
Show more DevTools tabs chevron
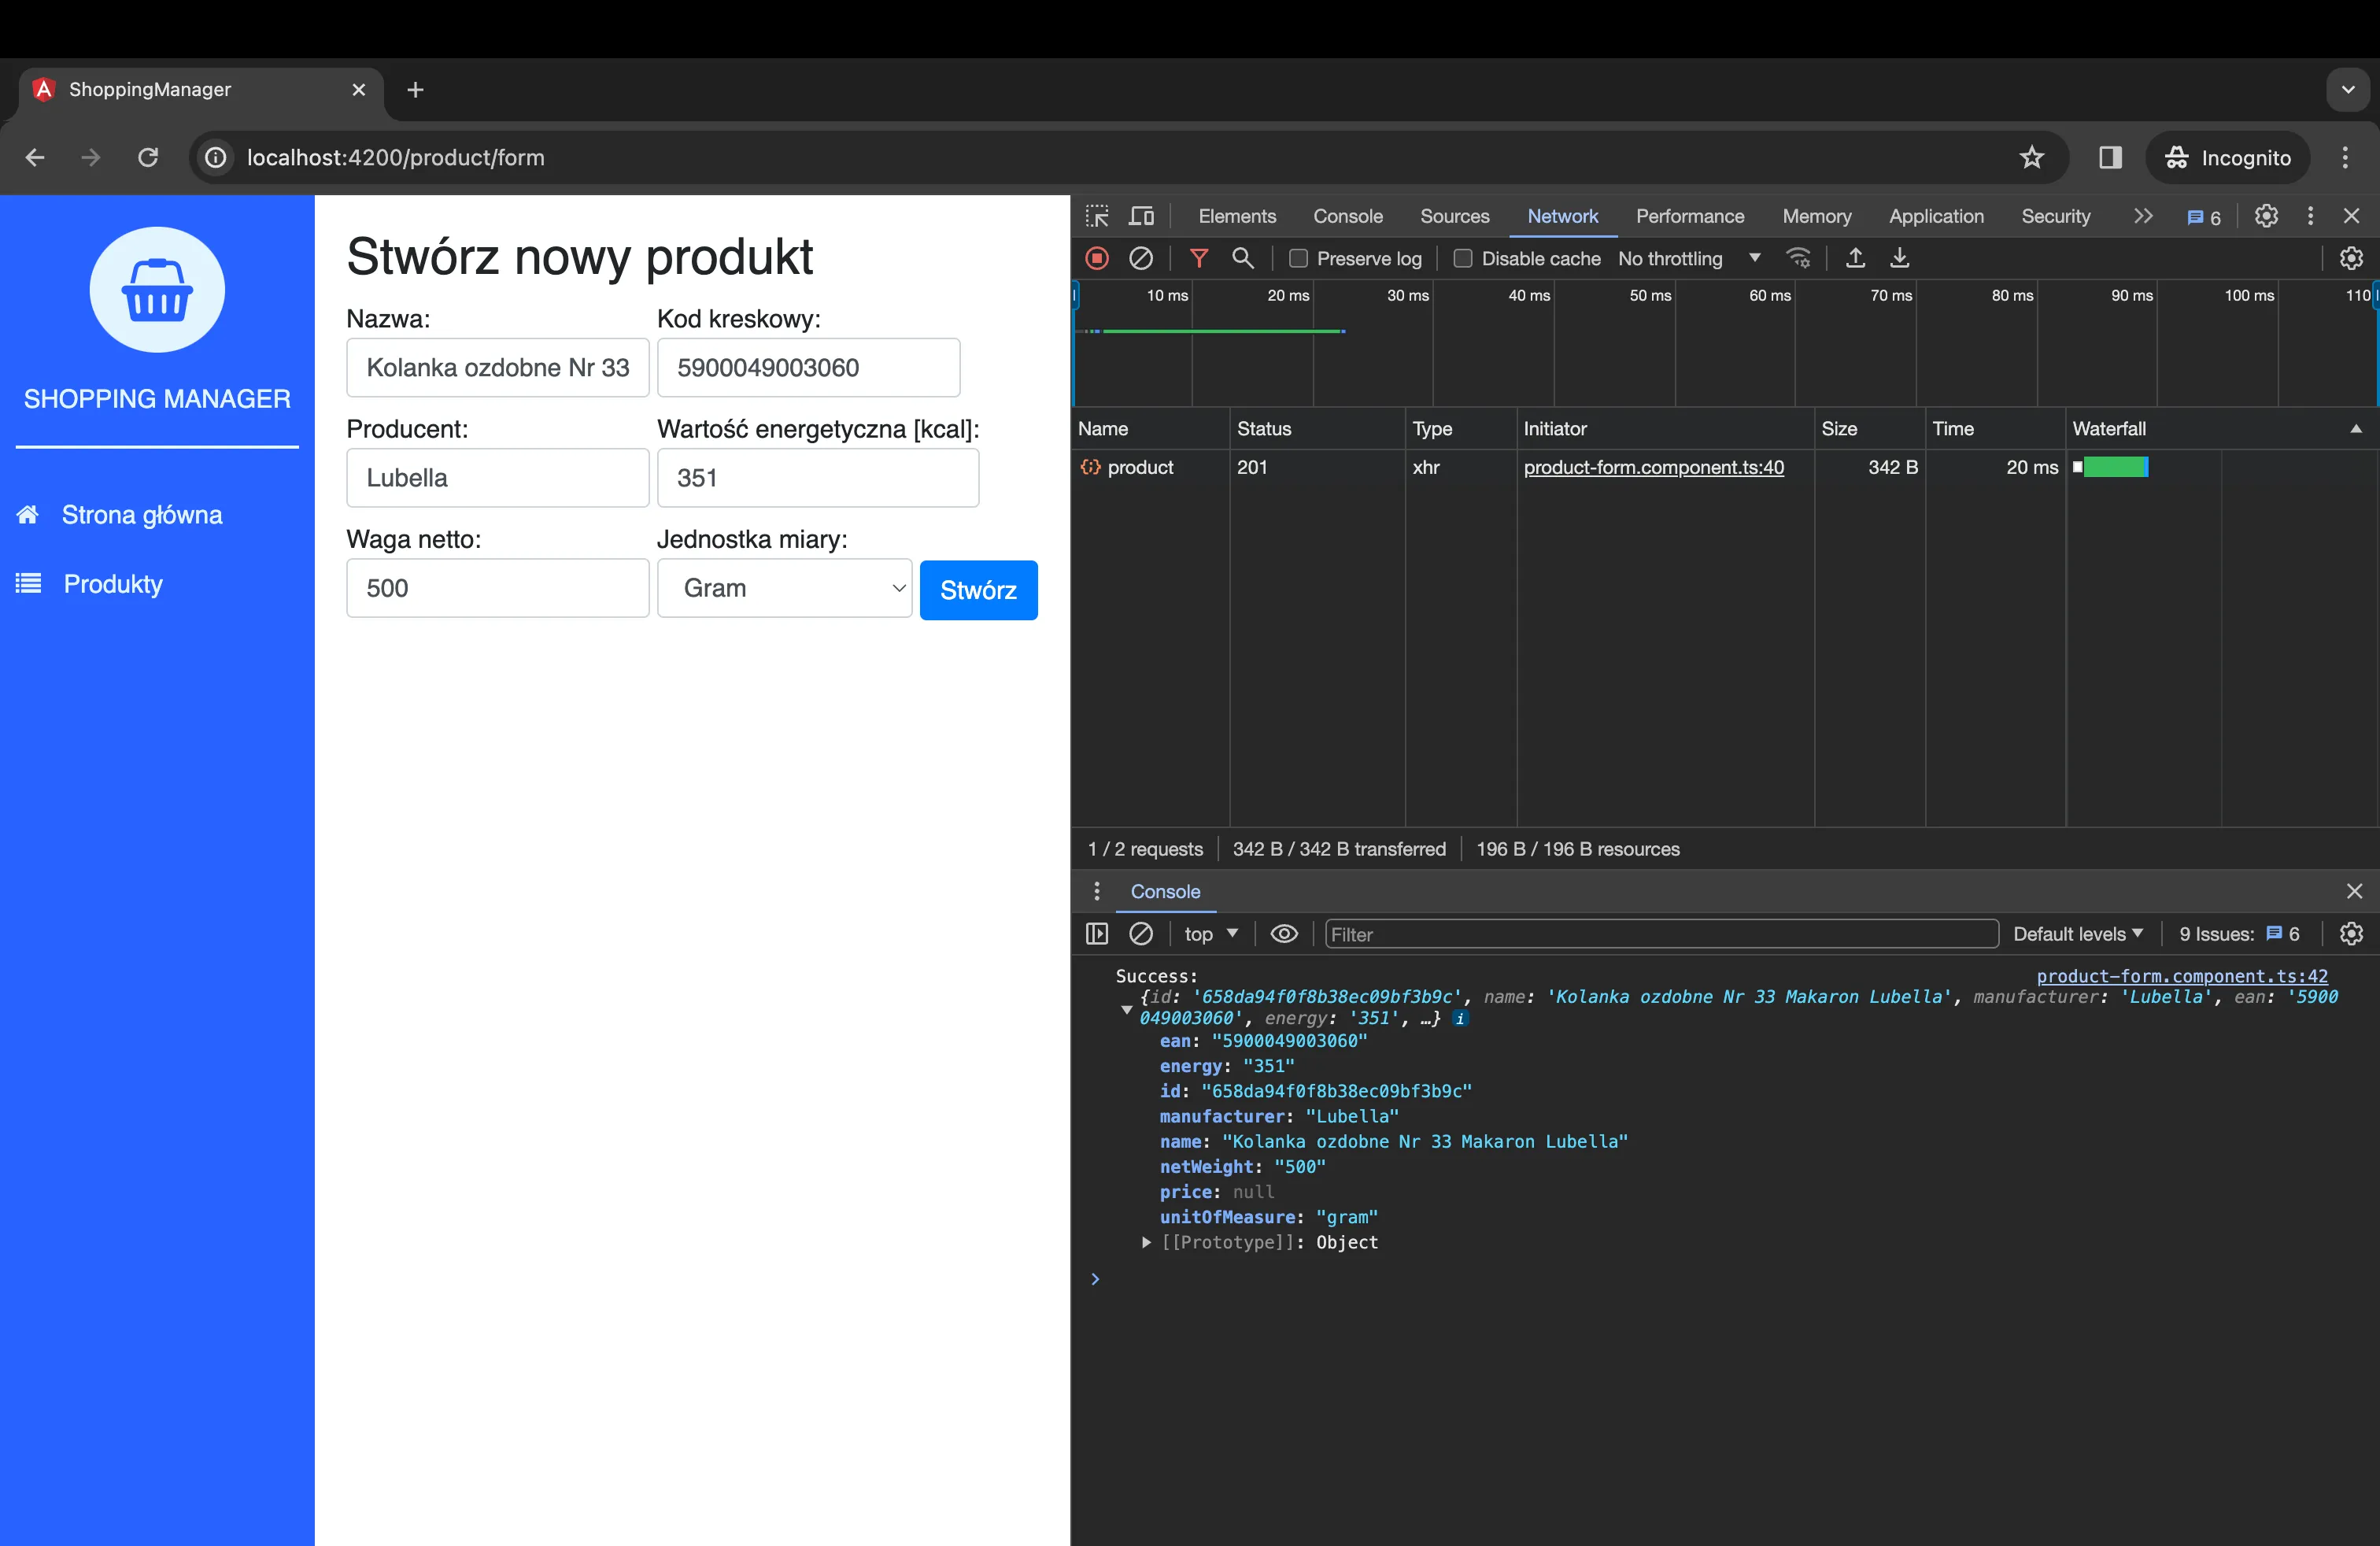(x=2143, y=216)
